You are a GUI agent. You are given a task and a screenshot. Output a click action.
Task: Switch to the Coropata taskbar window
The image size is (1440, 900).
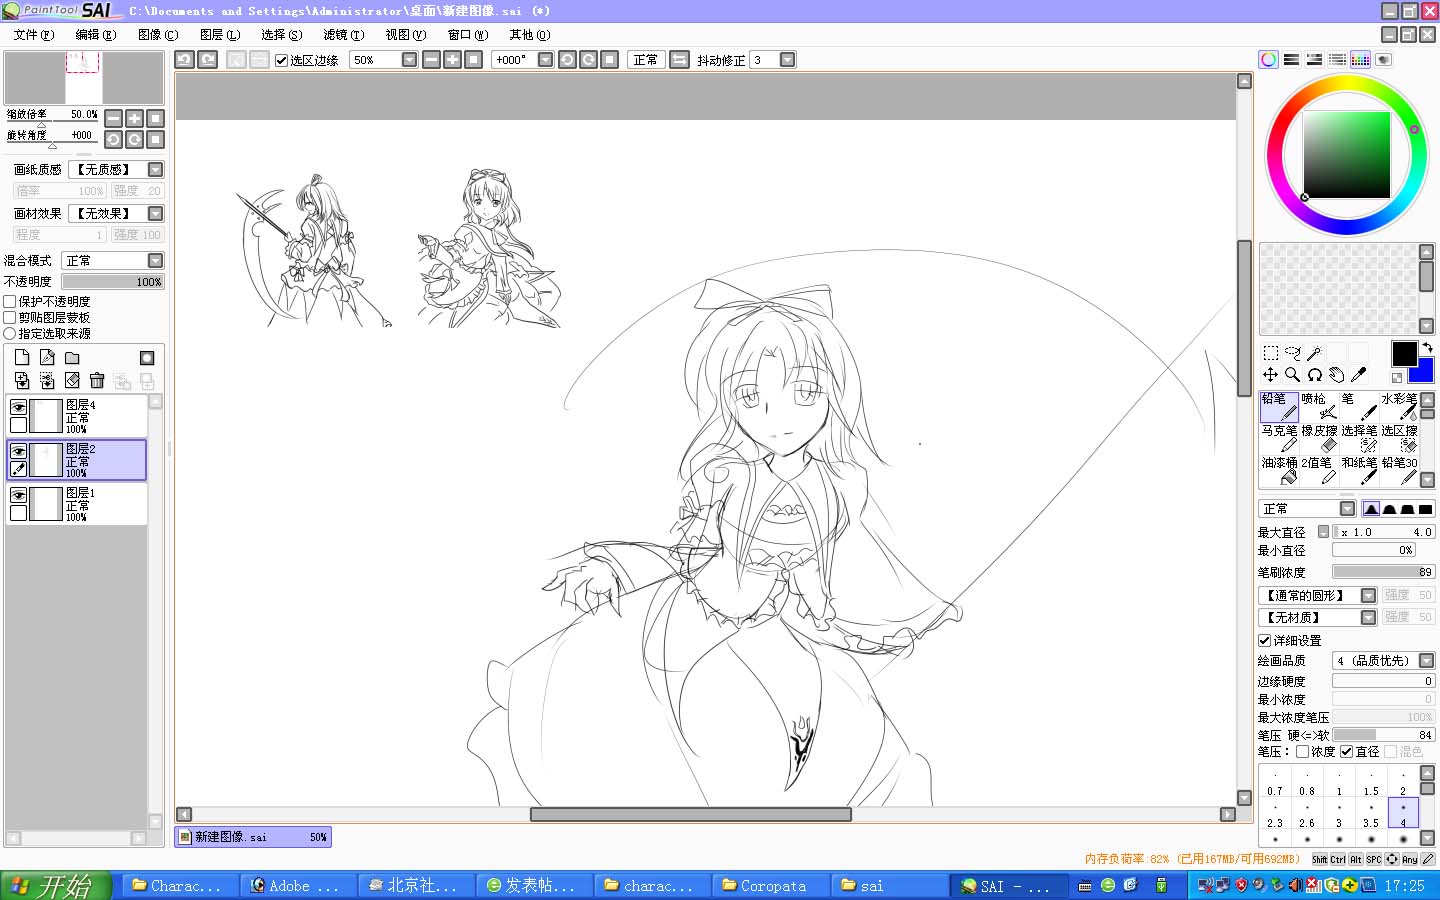point(773,886)
